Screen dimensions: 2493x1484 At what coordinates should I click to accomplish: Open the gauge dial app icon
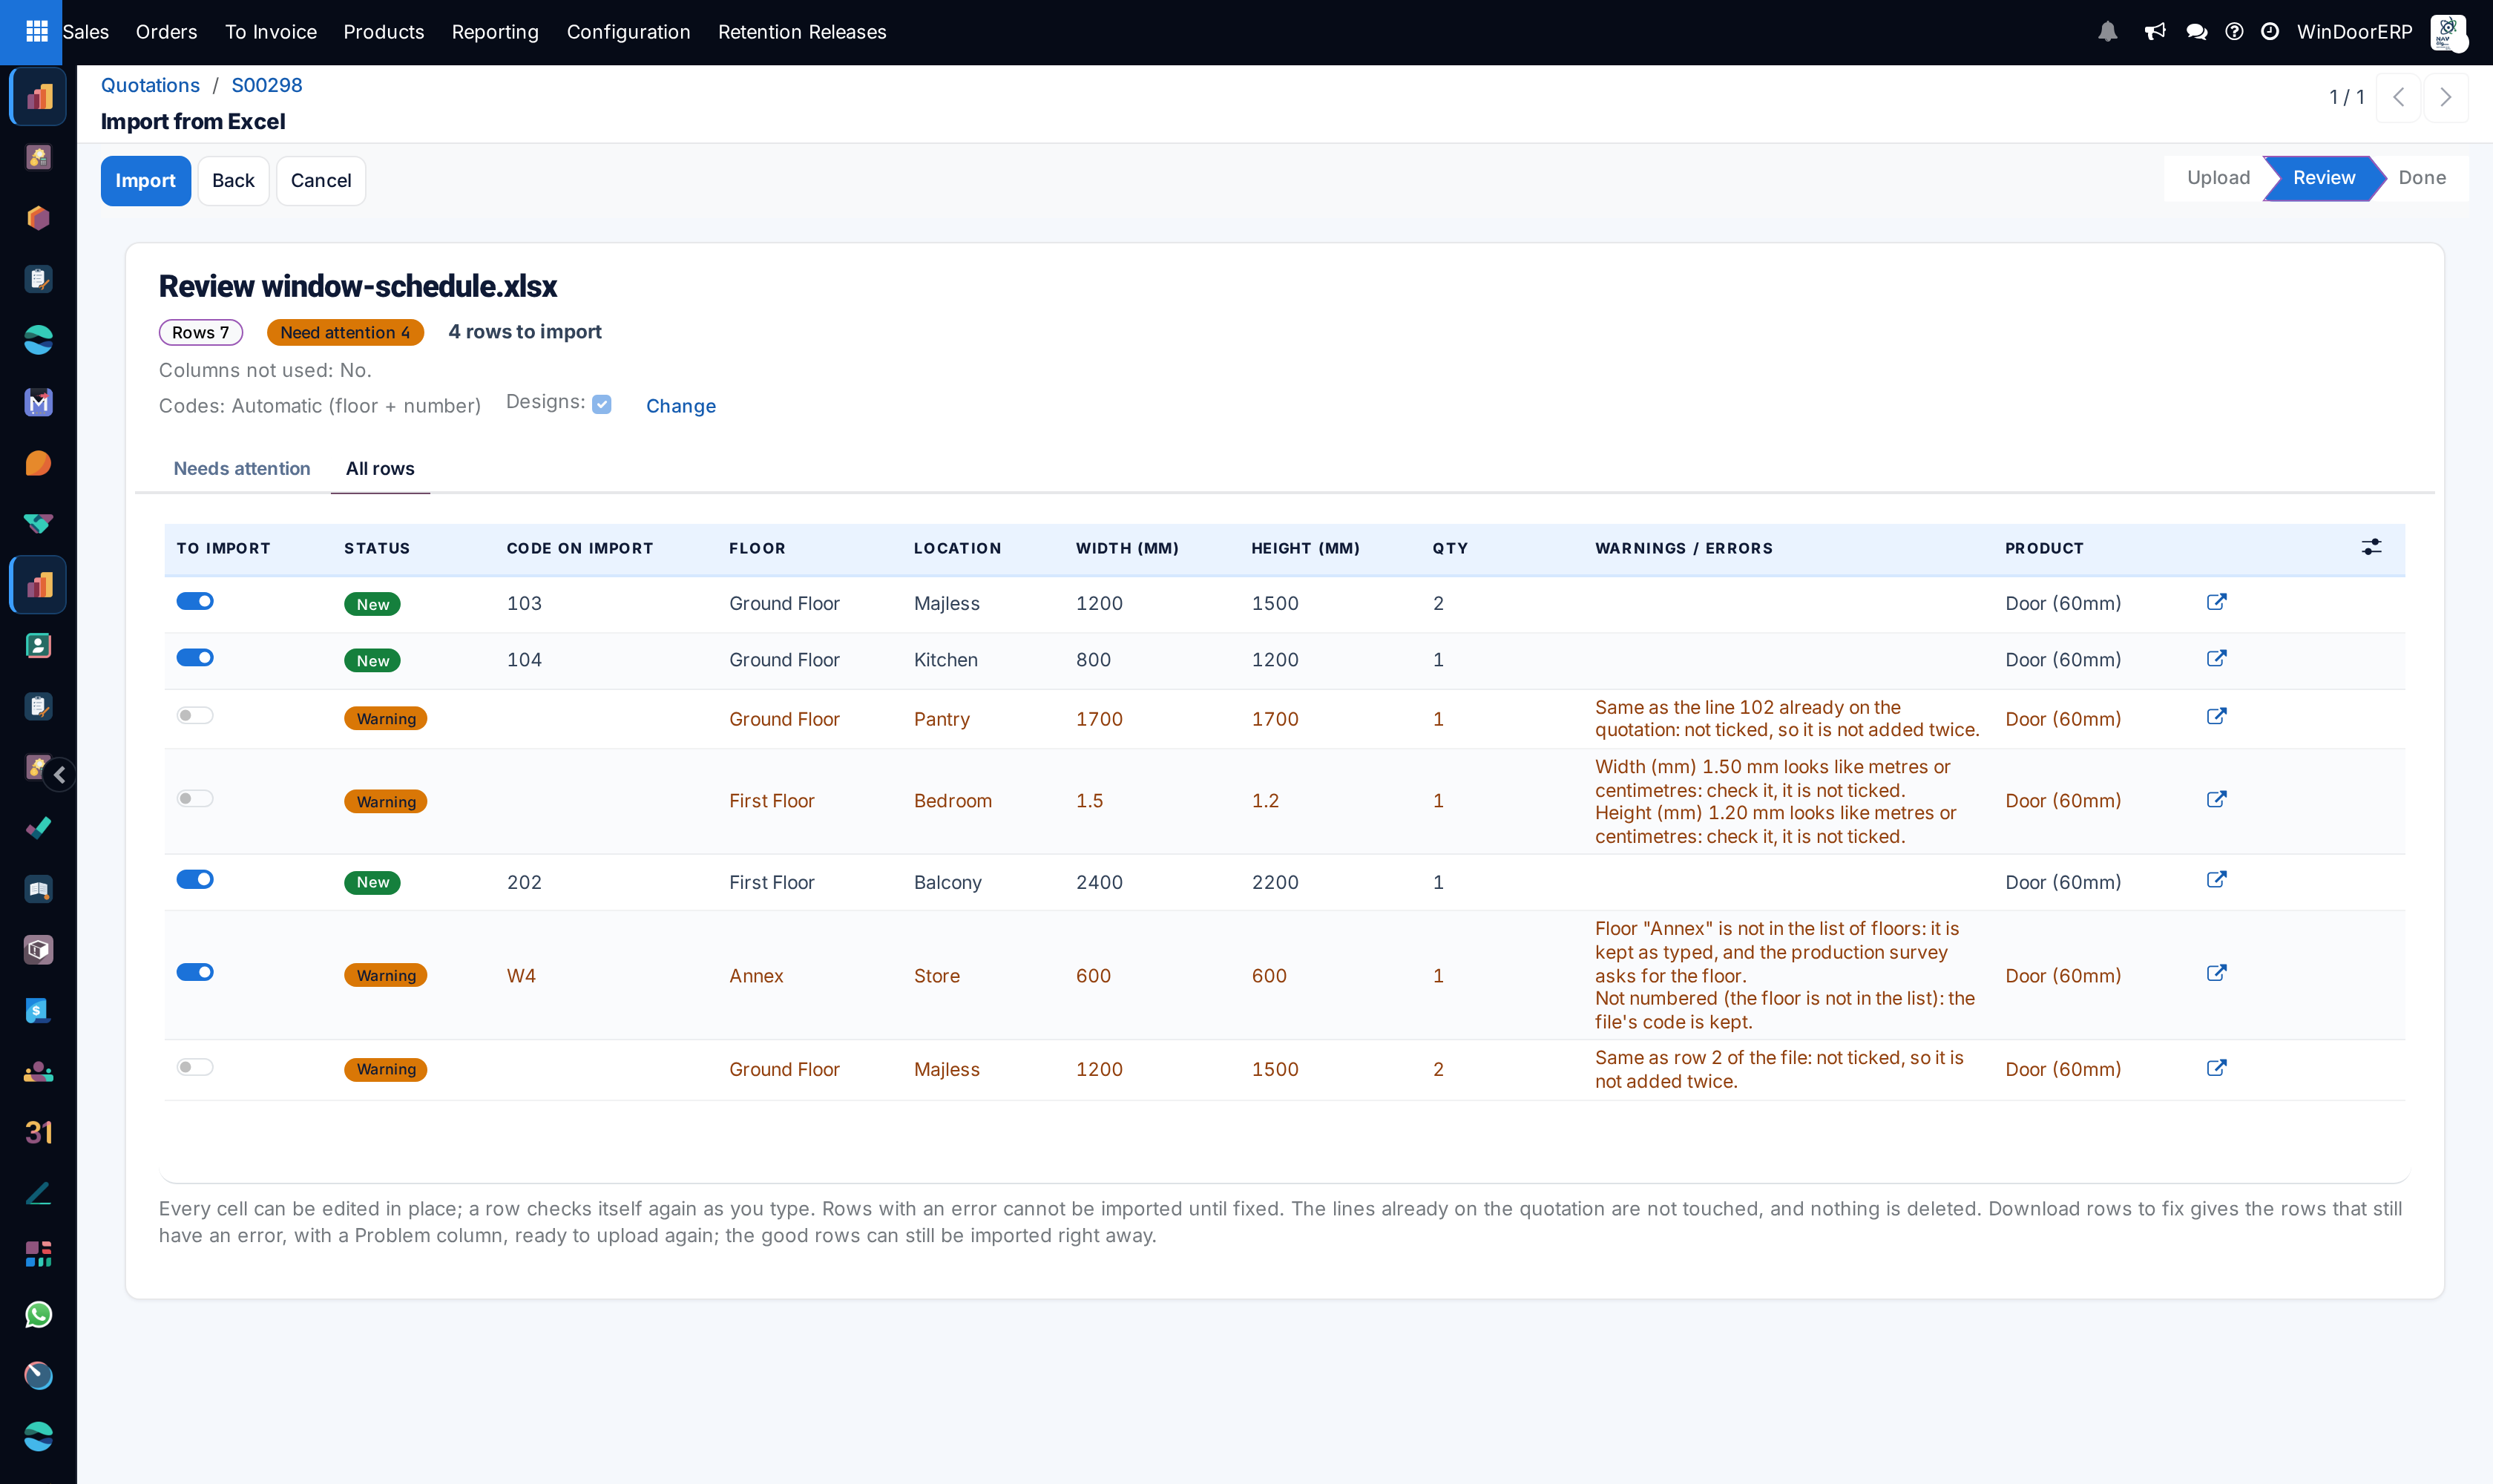[x=38, y=1376]
